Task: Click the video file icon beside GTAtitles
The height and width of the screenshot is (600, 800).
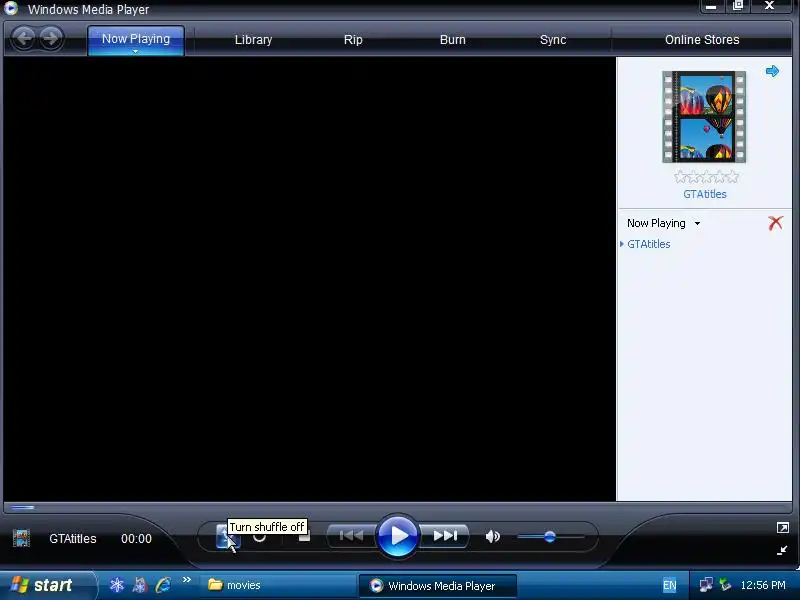Action: (x=21, y=538)
